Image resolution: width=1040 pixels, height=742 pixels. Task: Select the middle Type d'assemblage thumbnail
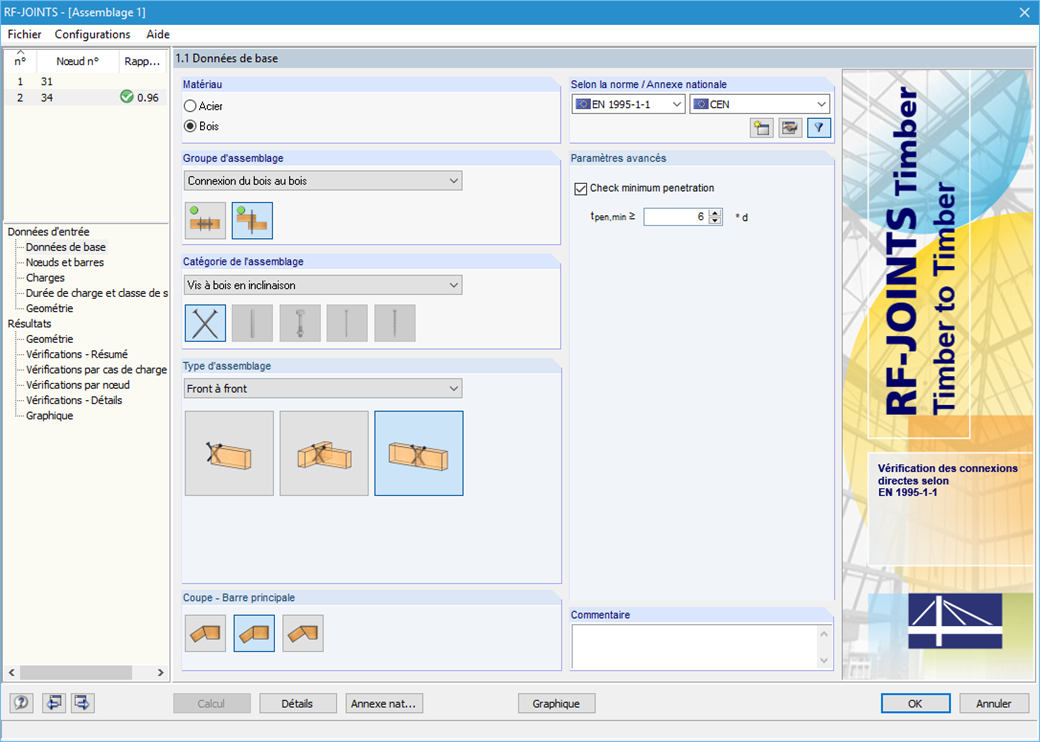[x=324, y=454]
